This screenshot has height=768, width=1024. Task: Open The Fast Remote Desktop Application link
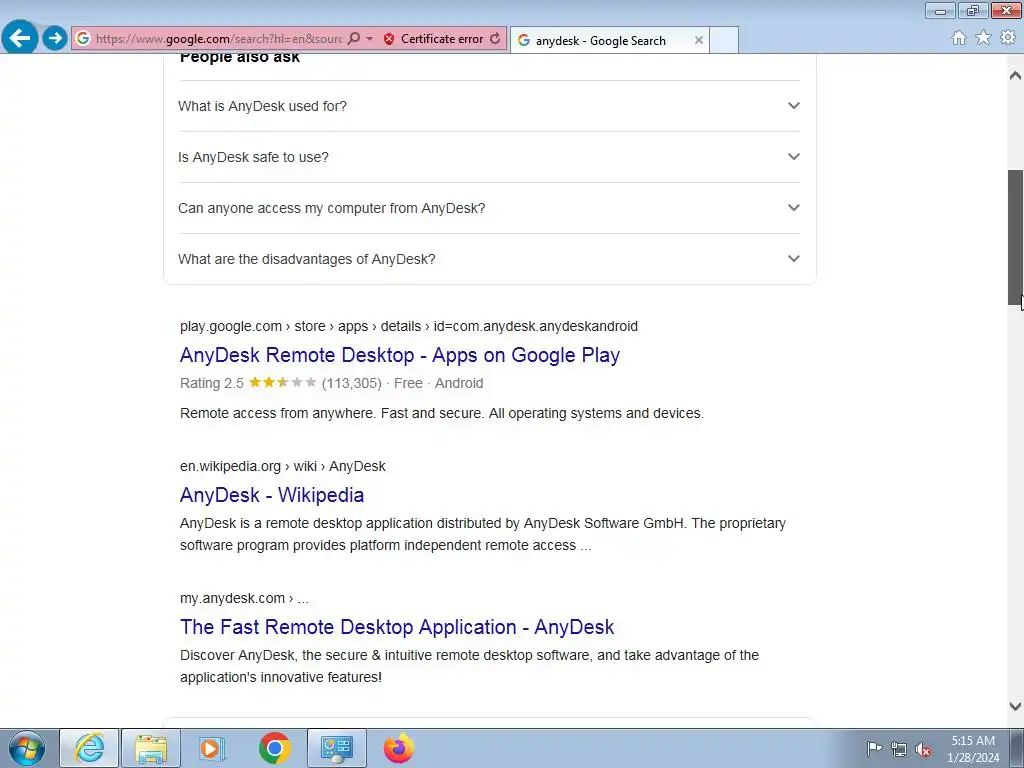pyautogui.click(x=397, y=627)
